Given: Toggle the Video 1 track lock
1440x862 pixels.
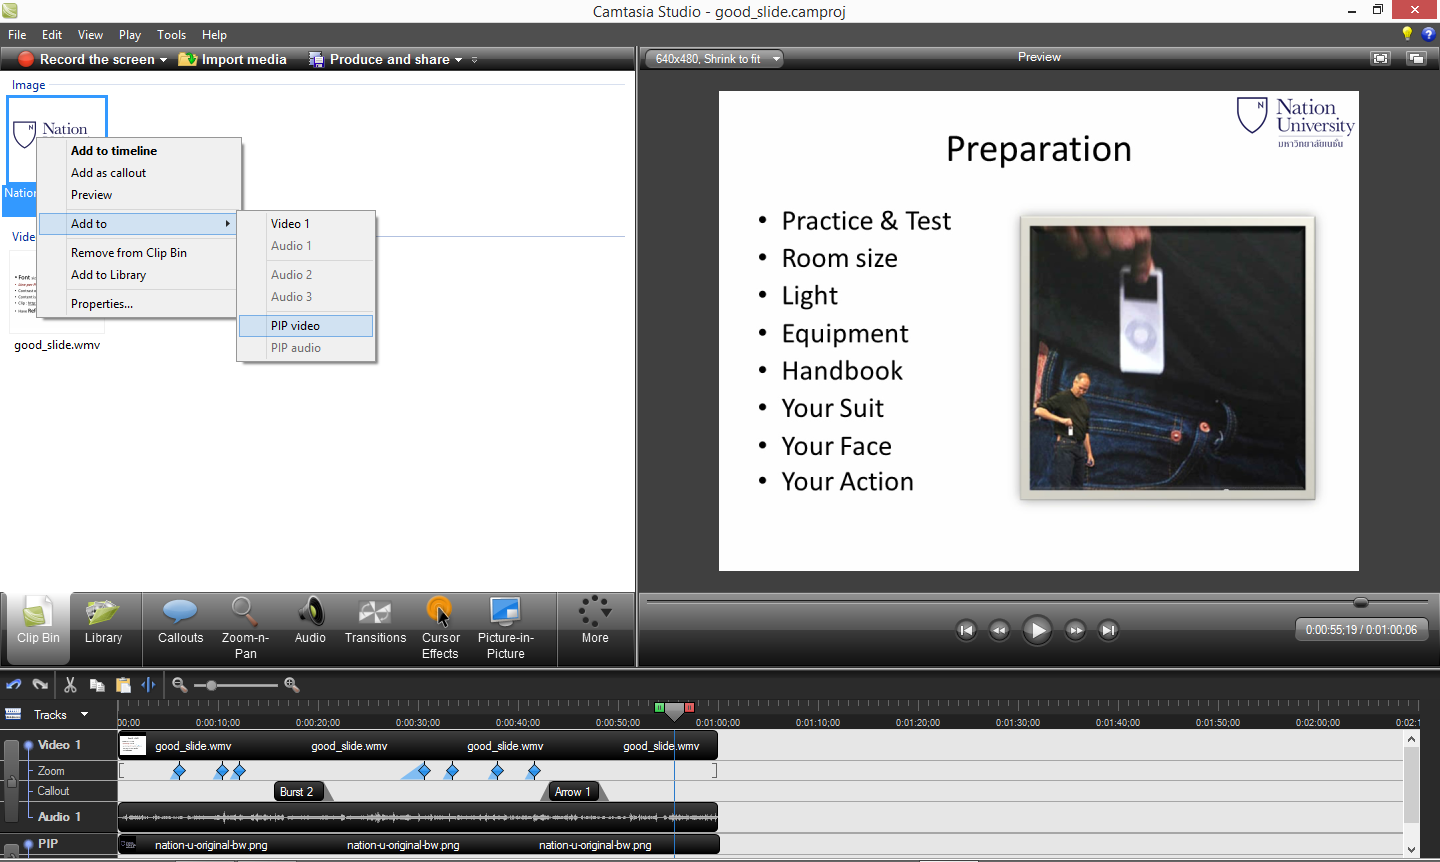Looking at the screenshot, I should 11,780.
